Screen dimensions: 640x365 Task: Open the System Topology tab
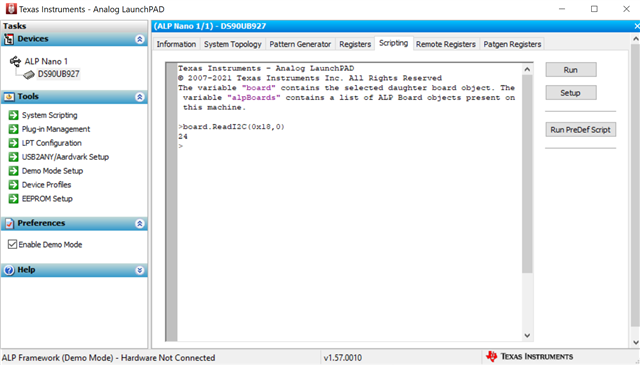point(233,44)
